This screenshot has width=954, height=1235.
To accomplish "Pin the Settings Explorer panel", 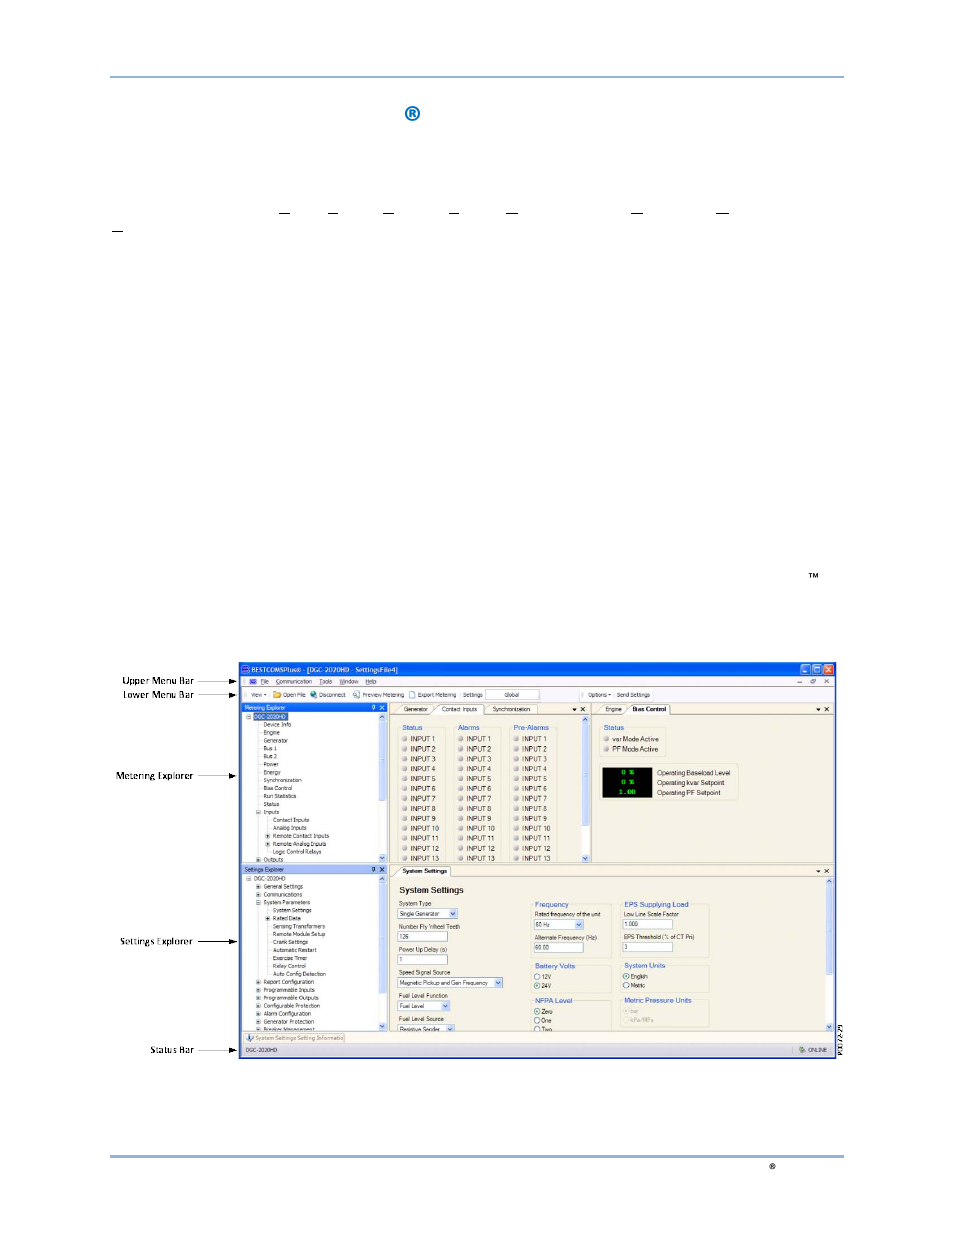I will 374,870.
